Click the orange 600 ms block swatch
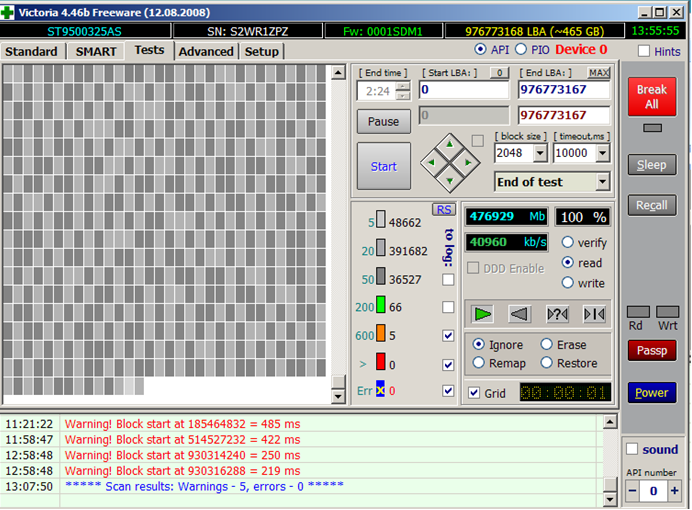The image size is (692, 510). click(380, 333)
